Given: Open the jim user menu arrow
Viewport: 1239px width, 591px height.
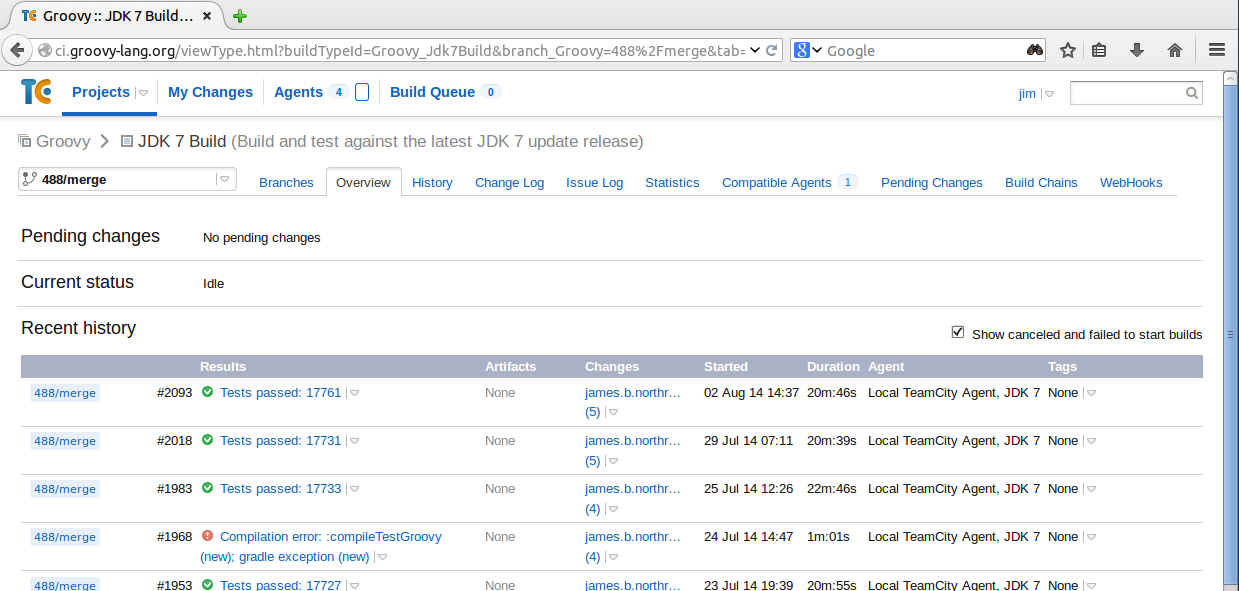Looking at the screenshot, I should pos(1049,94).
